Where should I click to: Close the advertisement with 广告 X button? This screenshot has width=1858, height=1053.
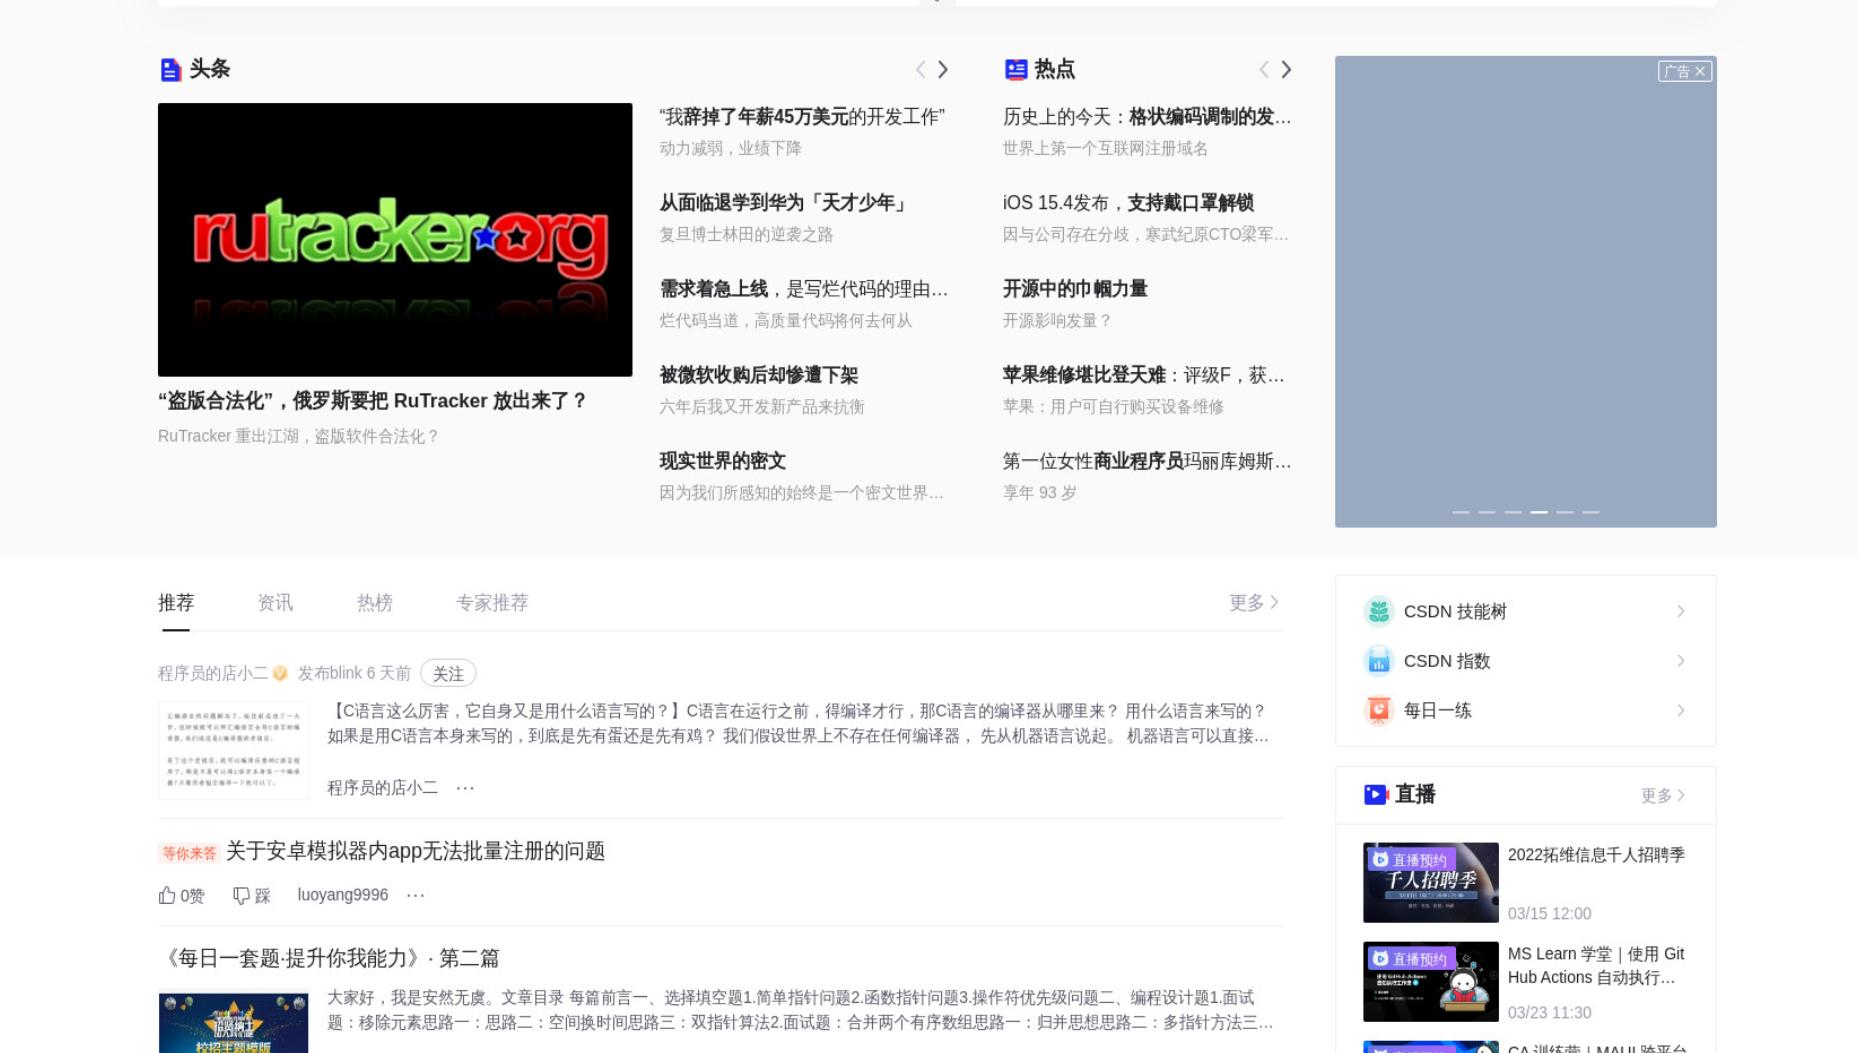[x=1685, y=71]
